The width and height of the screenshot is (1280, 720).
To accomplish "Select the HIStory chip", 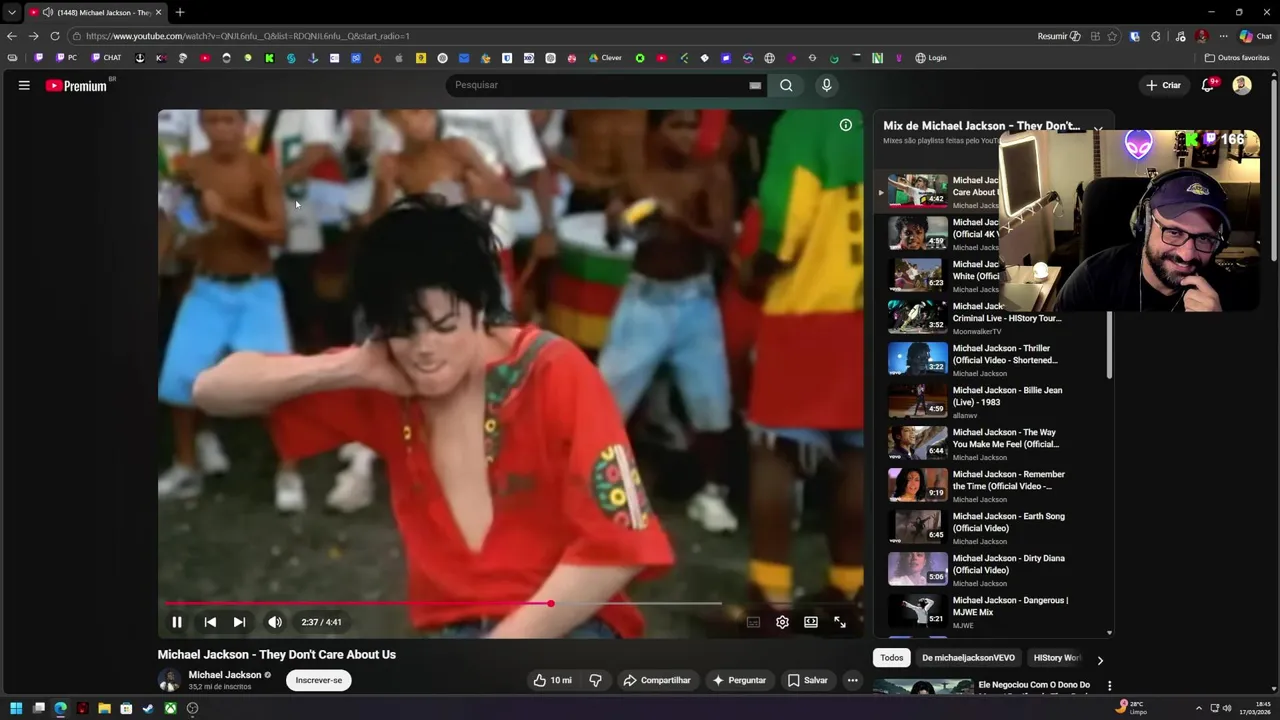I will (1056, 658).
